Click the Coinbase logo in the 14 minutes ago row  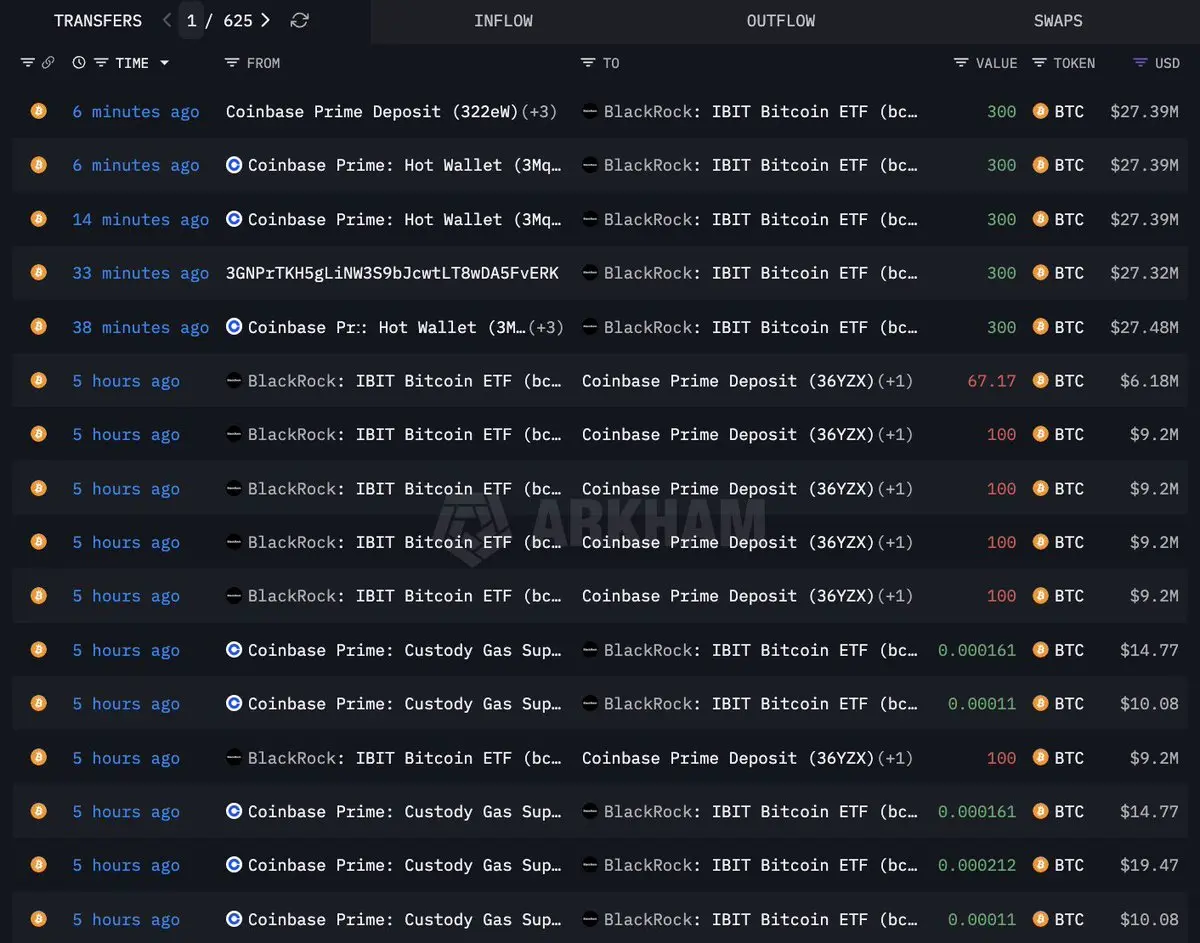click(x=234, y=219)
